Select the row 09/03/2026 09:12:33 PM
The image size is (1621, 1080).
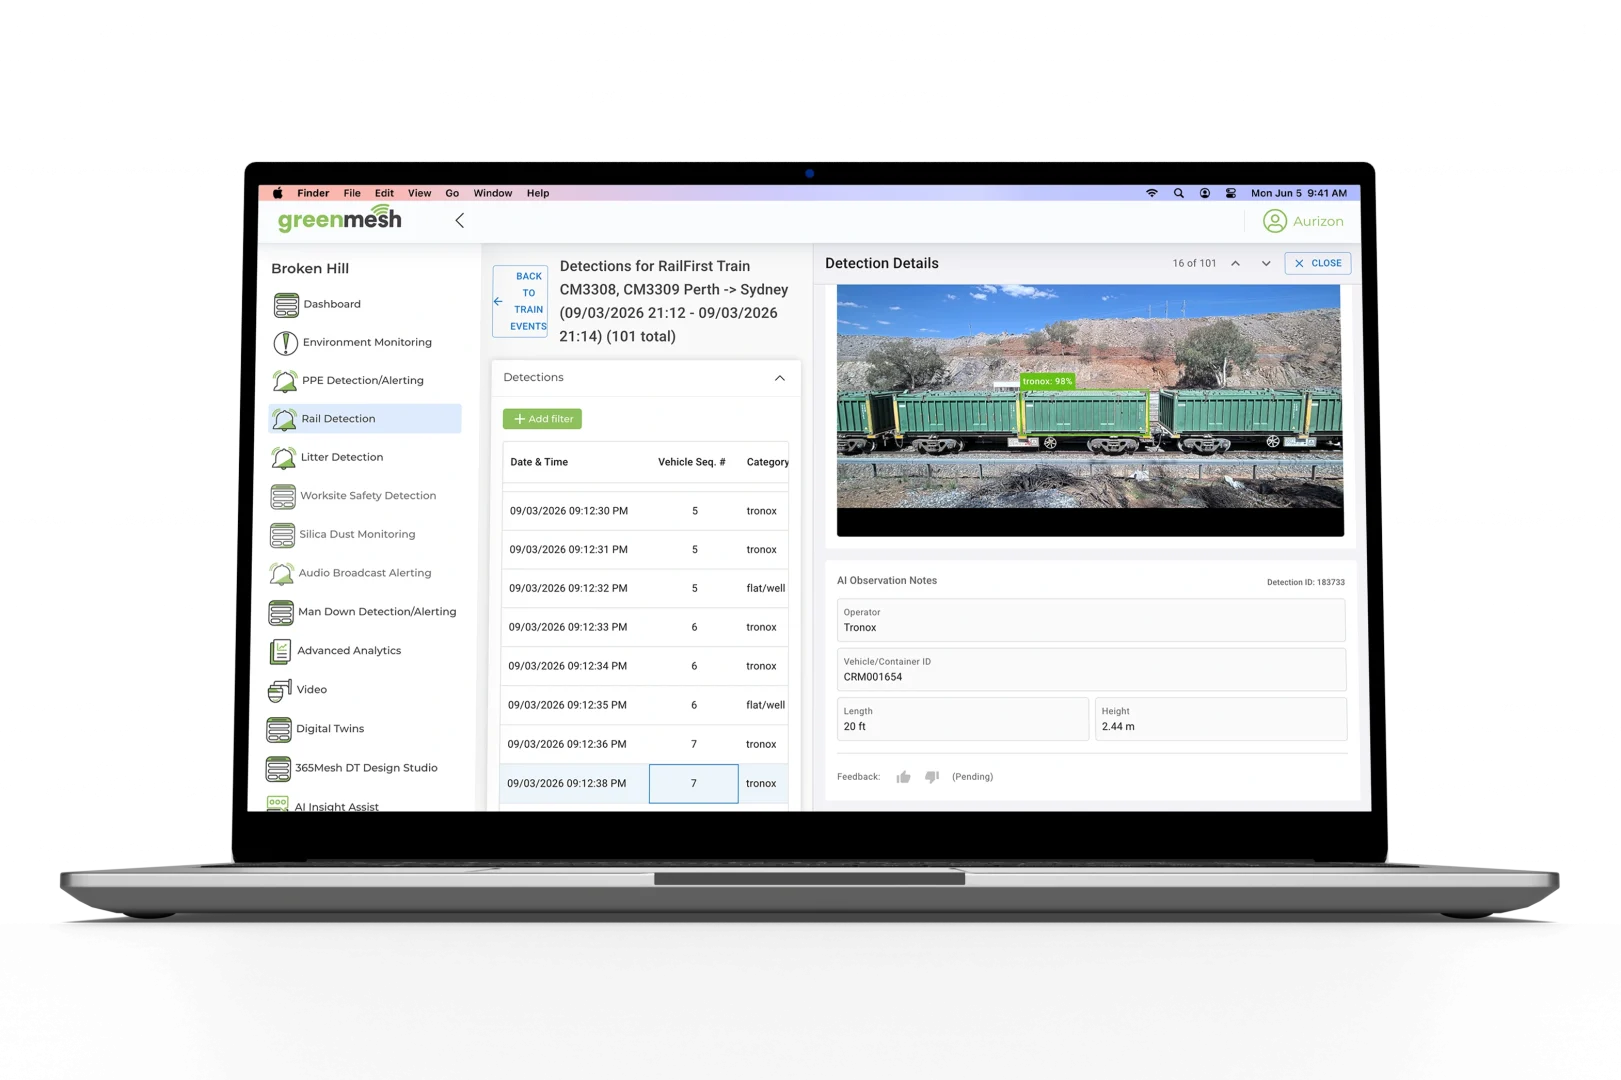pos(644,628)
